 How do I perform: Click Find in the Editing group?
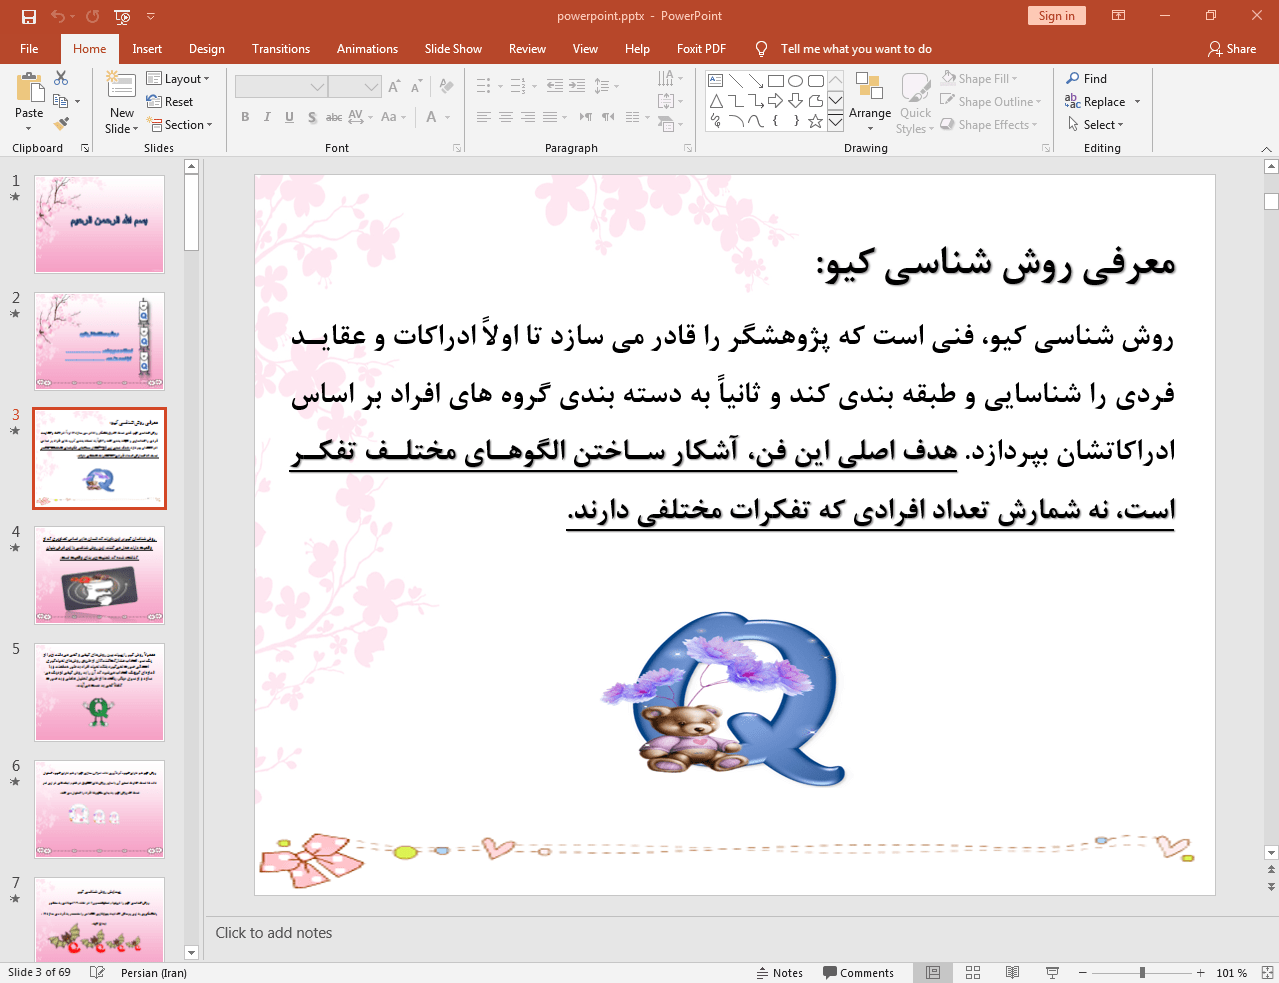[x=1087, y=79]
